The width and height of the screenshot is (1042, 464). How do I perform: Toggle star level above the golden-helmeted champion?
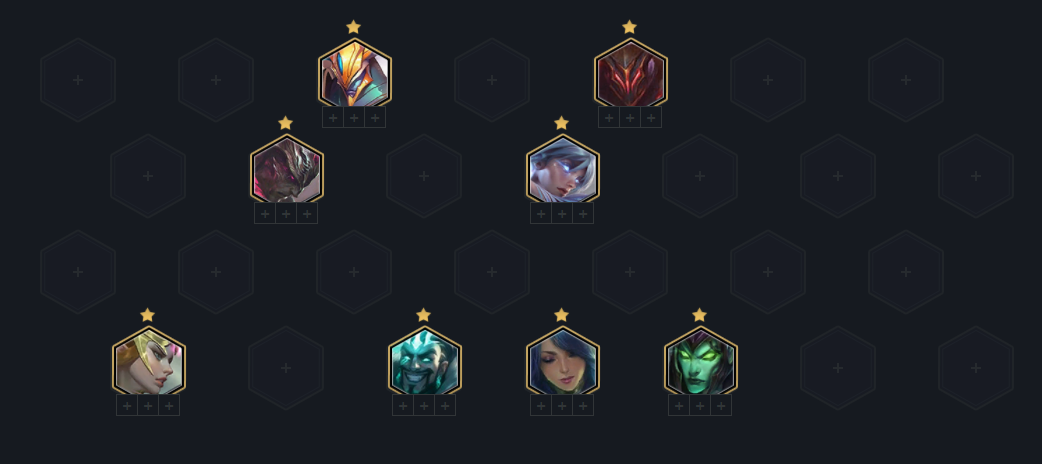pos(354,27)
